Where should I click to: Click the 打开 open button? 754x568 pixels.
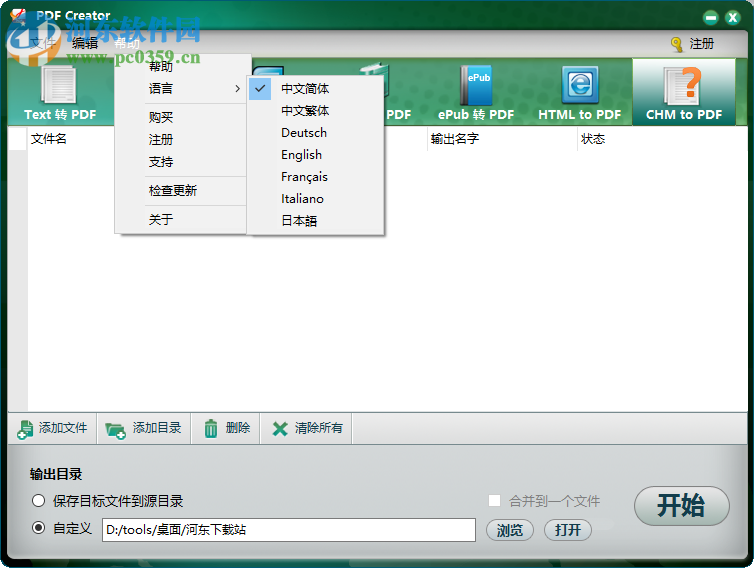[x=567, y=530]
